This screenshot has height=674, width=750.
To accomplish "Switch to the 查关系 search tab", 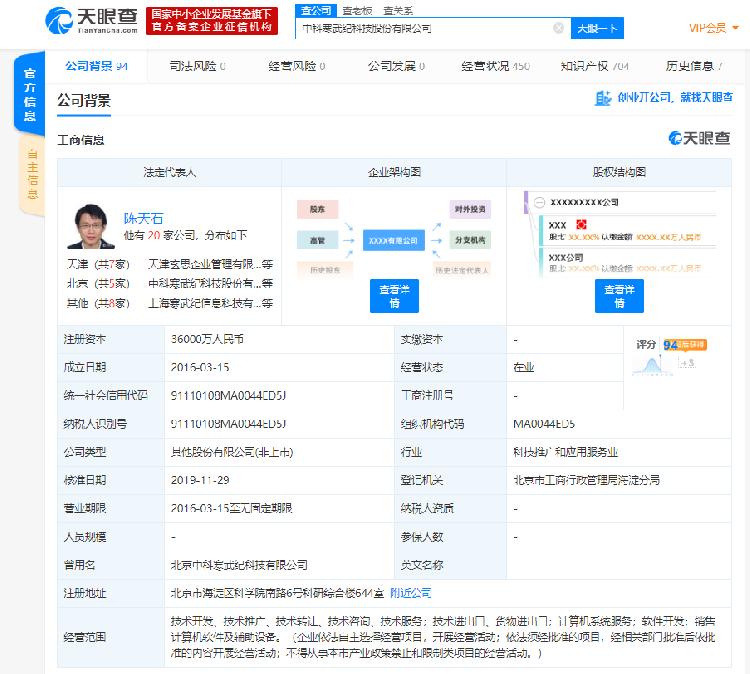I will tap(398, 11).
